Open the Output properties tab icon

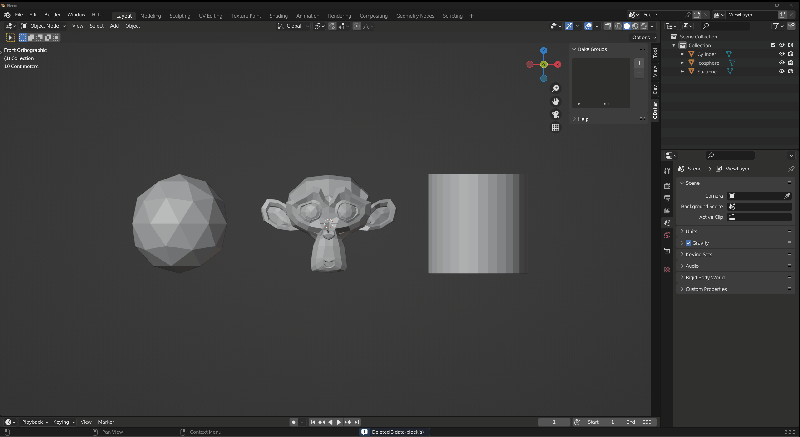tap(667, 198)
